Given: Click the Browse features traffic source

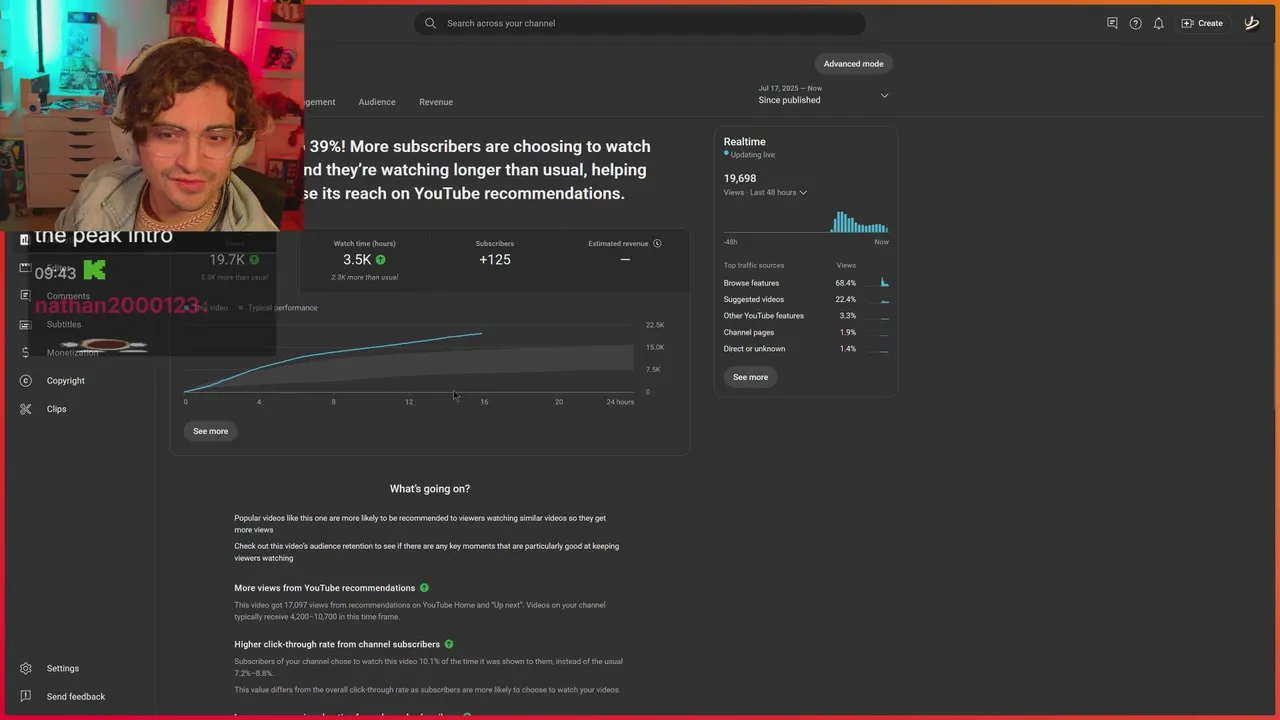Looking at the screenshot, I should (x=751, y=283).
